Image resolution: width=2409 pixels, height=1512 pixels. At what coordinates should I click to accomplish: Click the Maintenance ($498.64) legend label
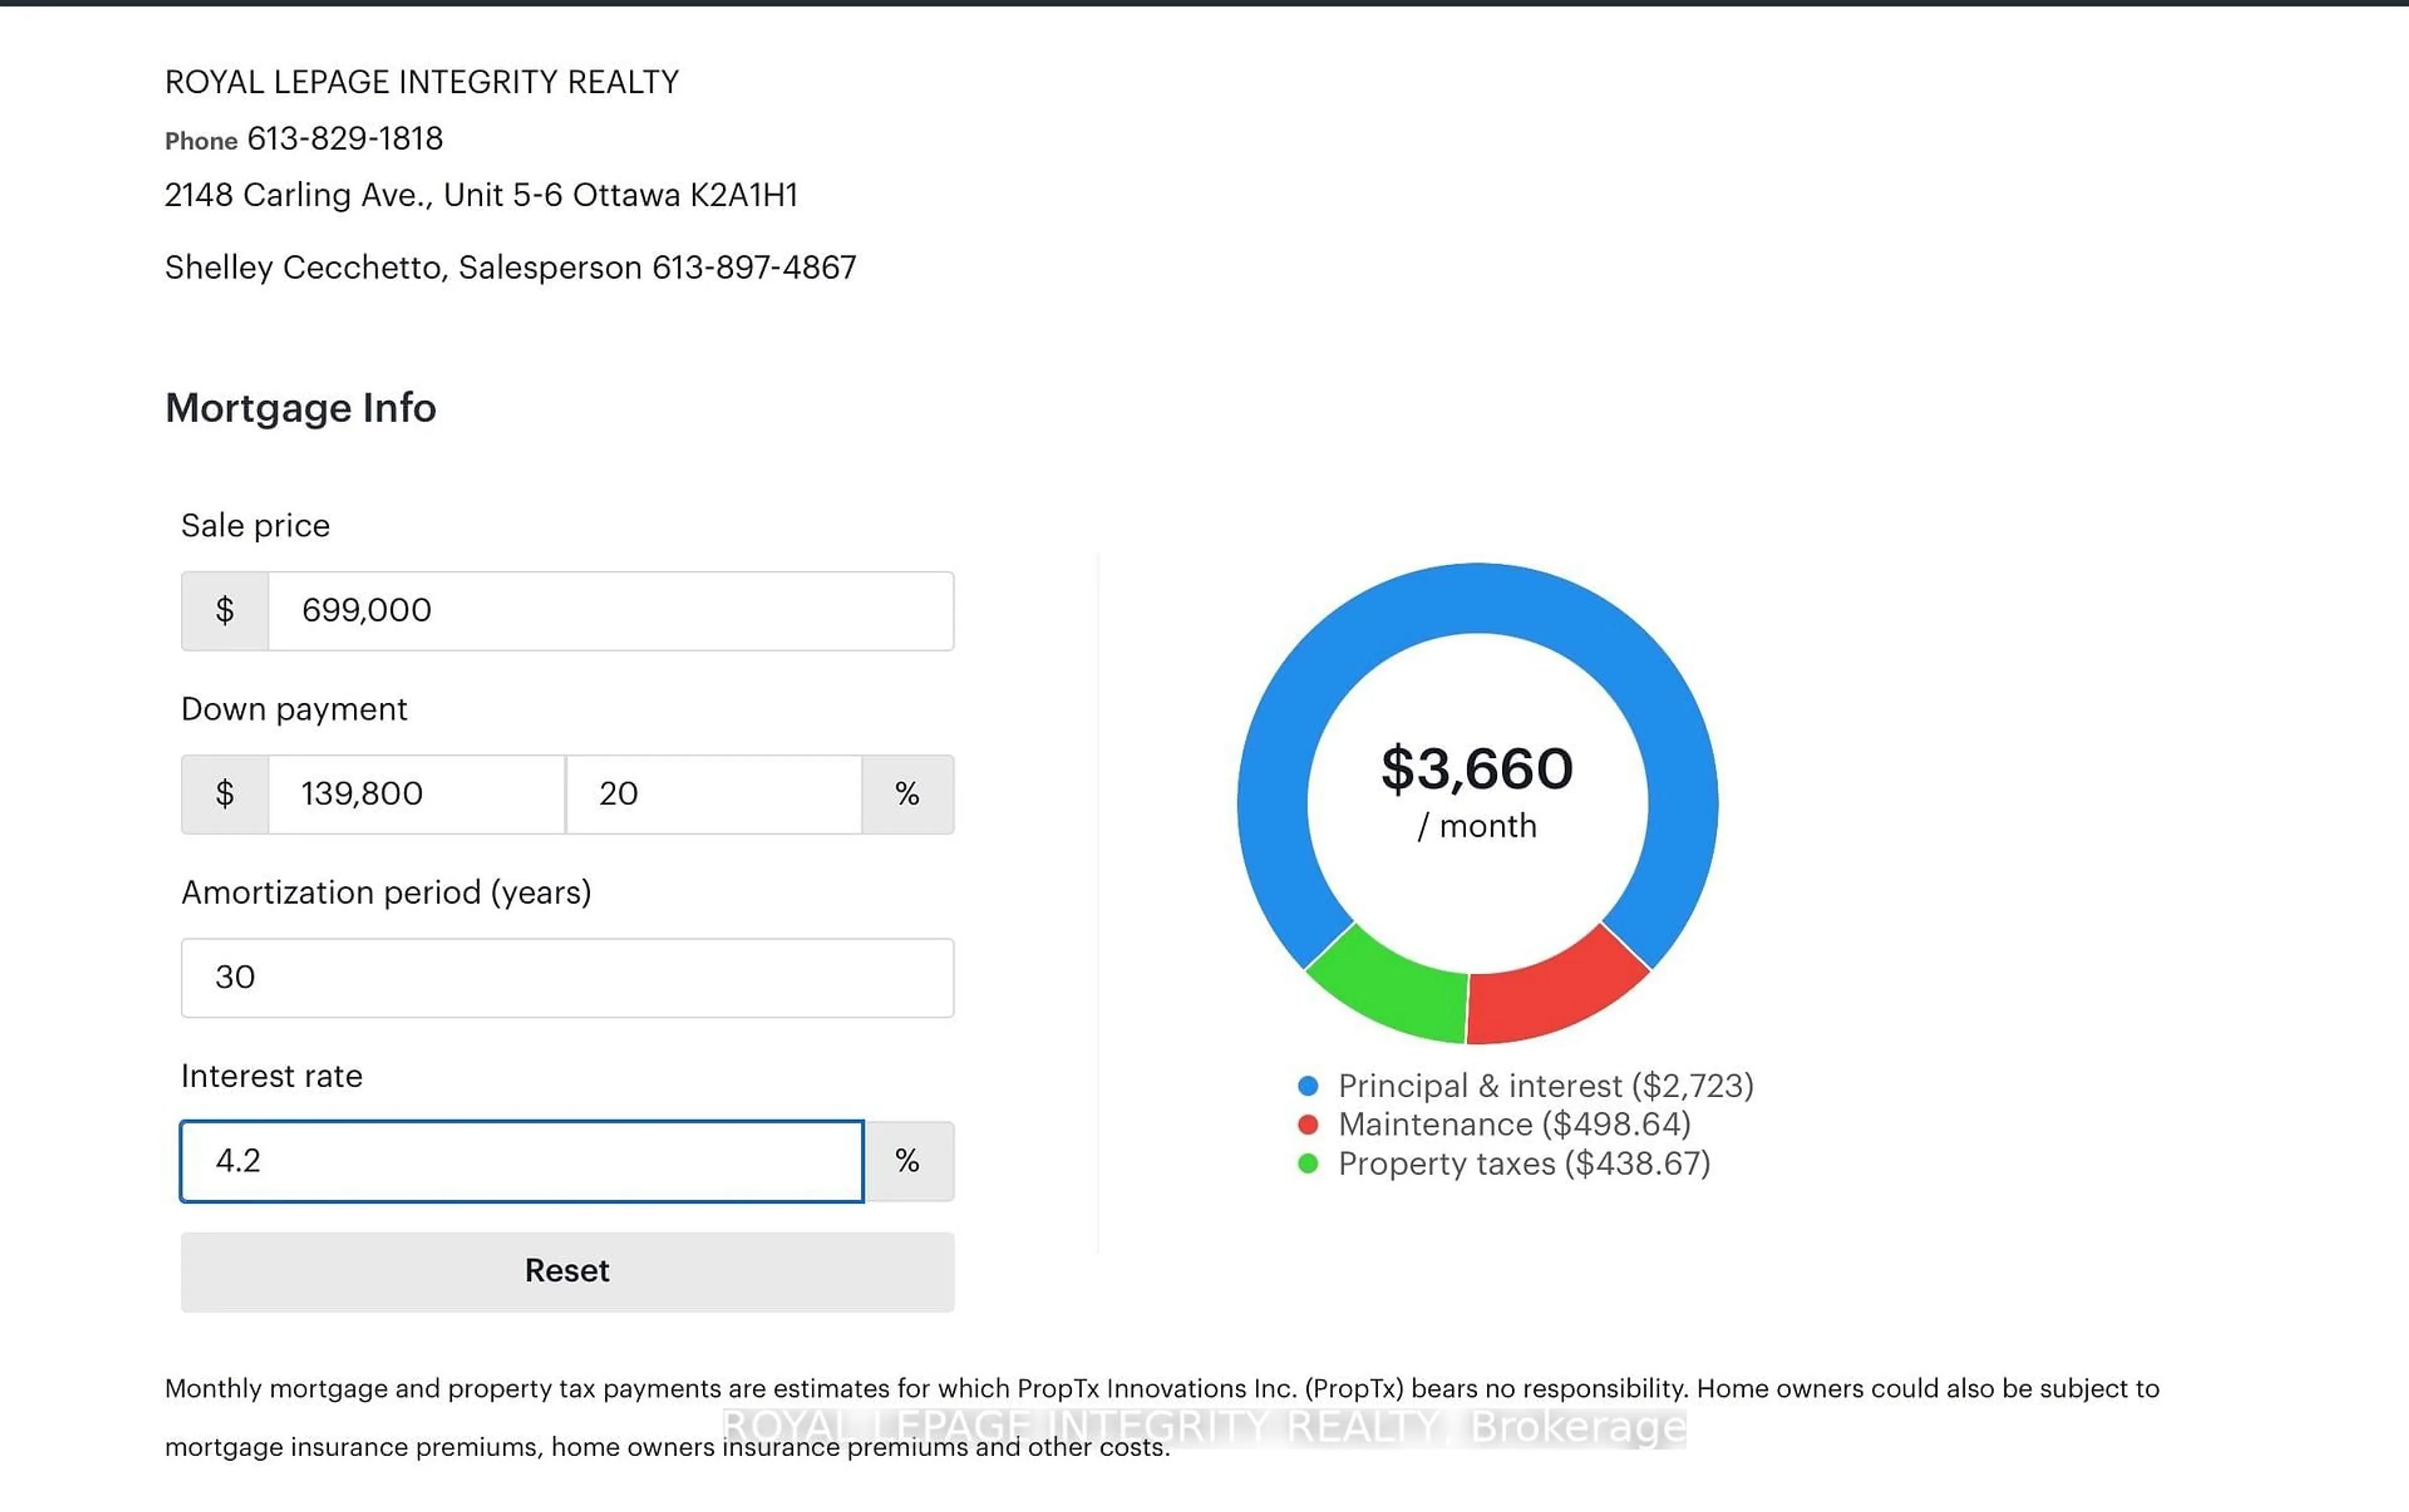click(1514, 1125)
